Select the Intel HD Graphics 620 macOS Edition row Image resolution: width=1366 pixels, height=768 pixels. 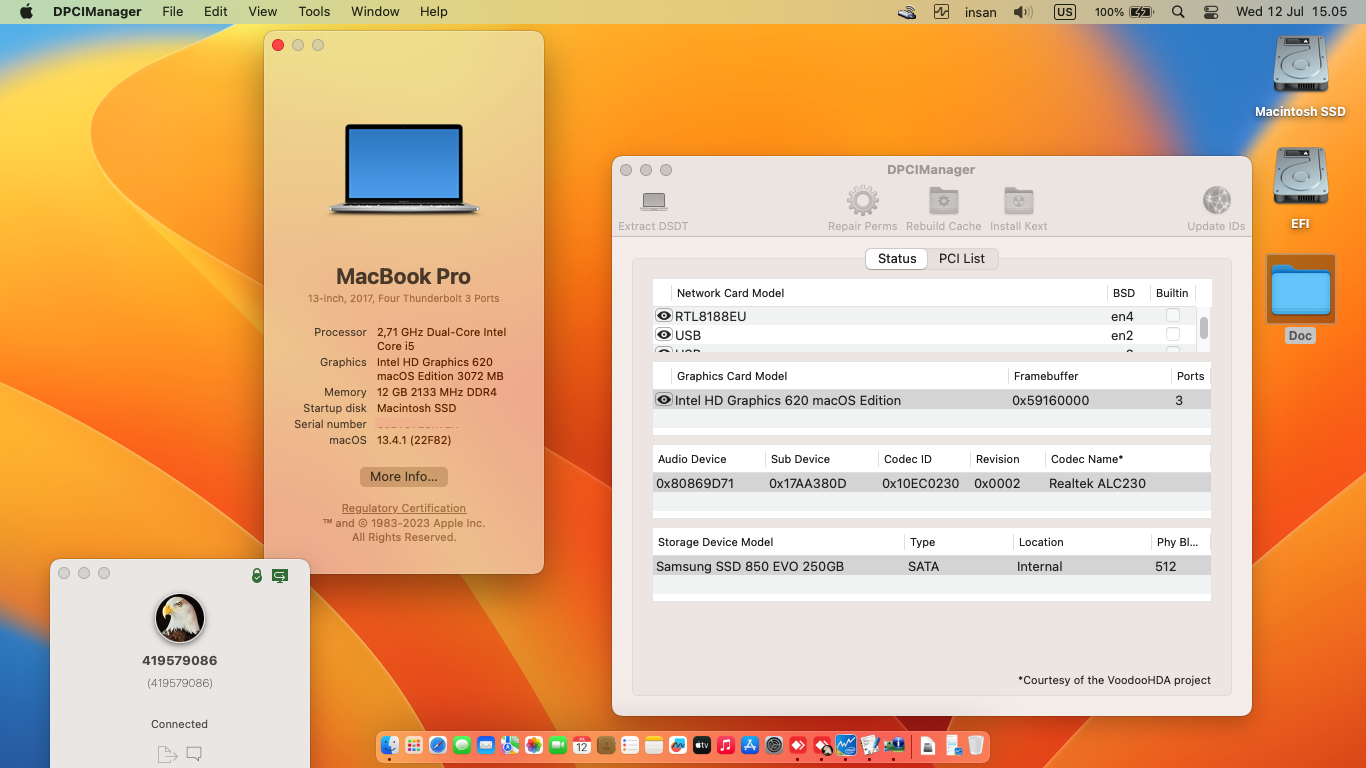932,400
